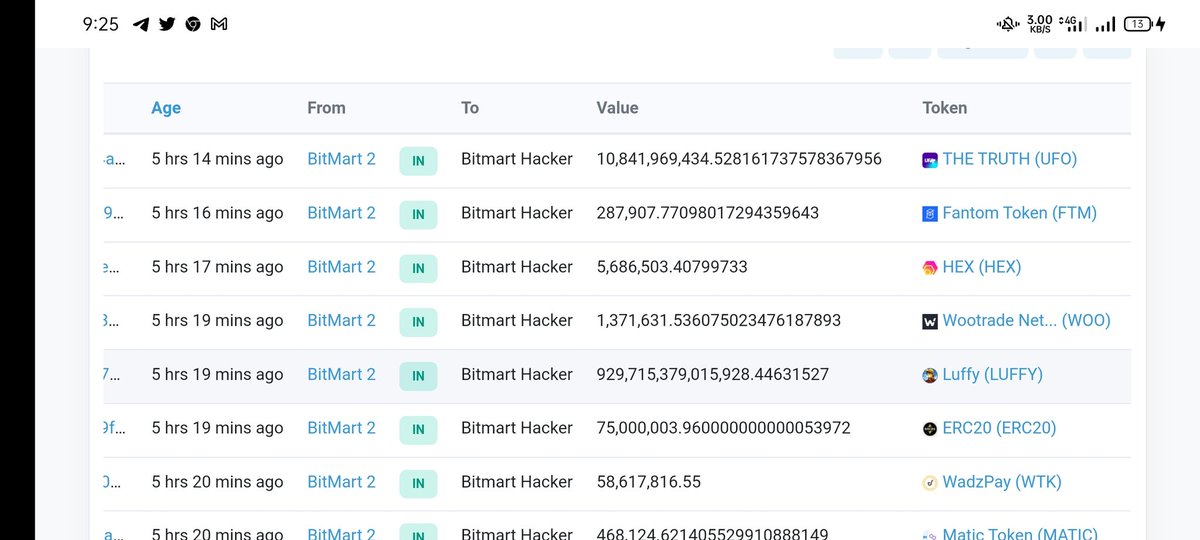Open Luffy (LUFFY) token link
The width and height of the screenshot is (1200, 540).
993,375
